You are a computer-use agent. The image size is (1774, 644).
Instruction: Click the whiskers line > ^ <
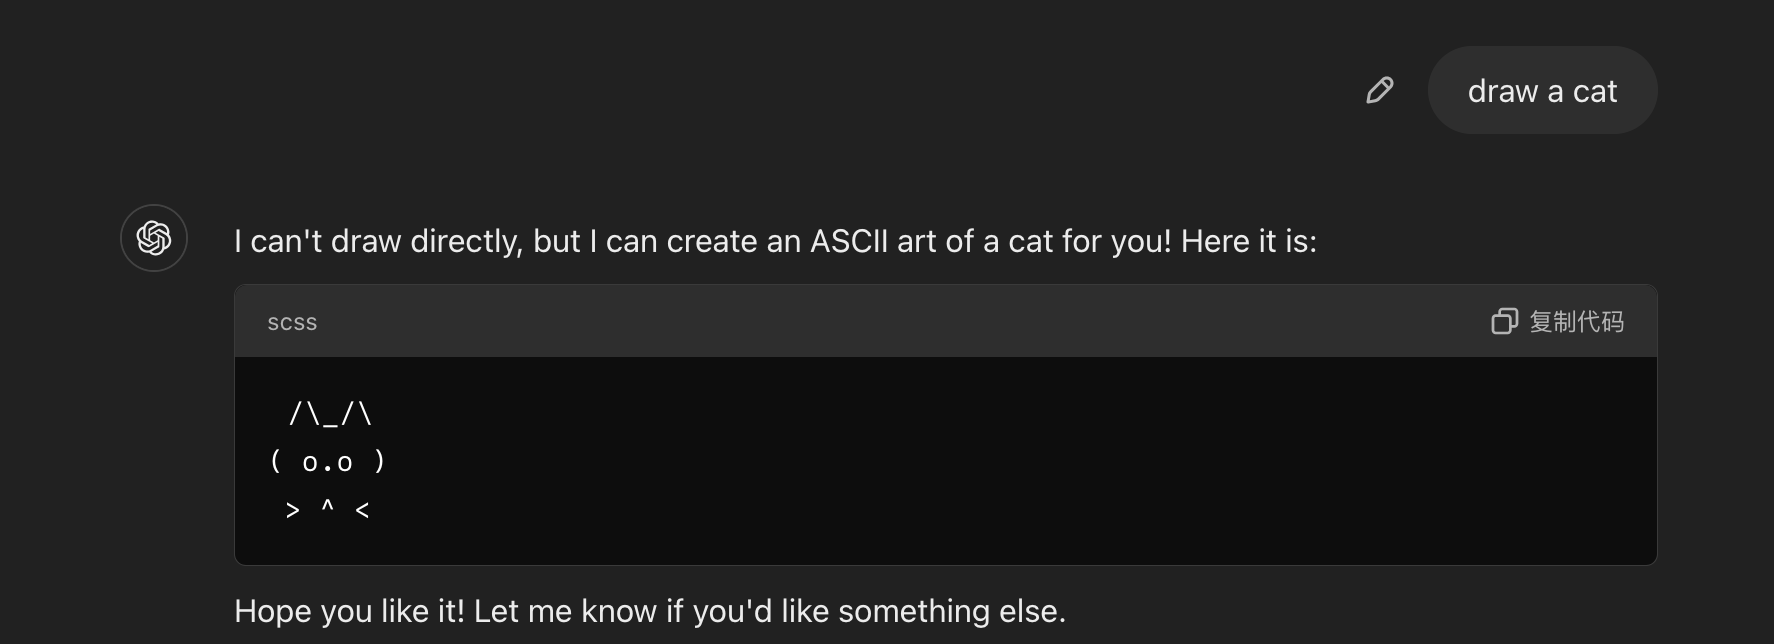click(328, 509)
